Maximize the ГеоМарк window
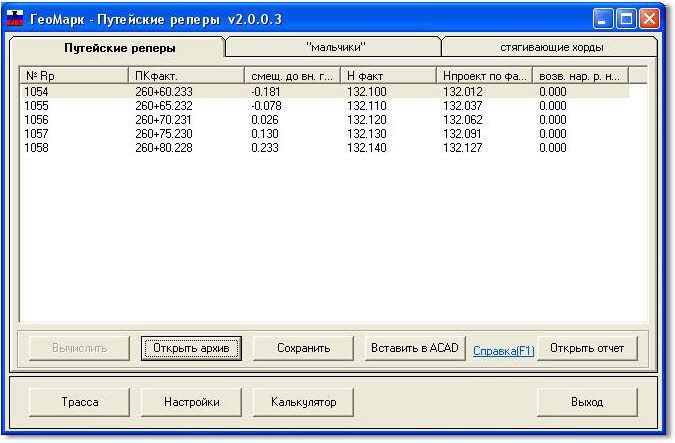Viewport: 675px width, 443px height. coord(626,18)
